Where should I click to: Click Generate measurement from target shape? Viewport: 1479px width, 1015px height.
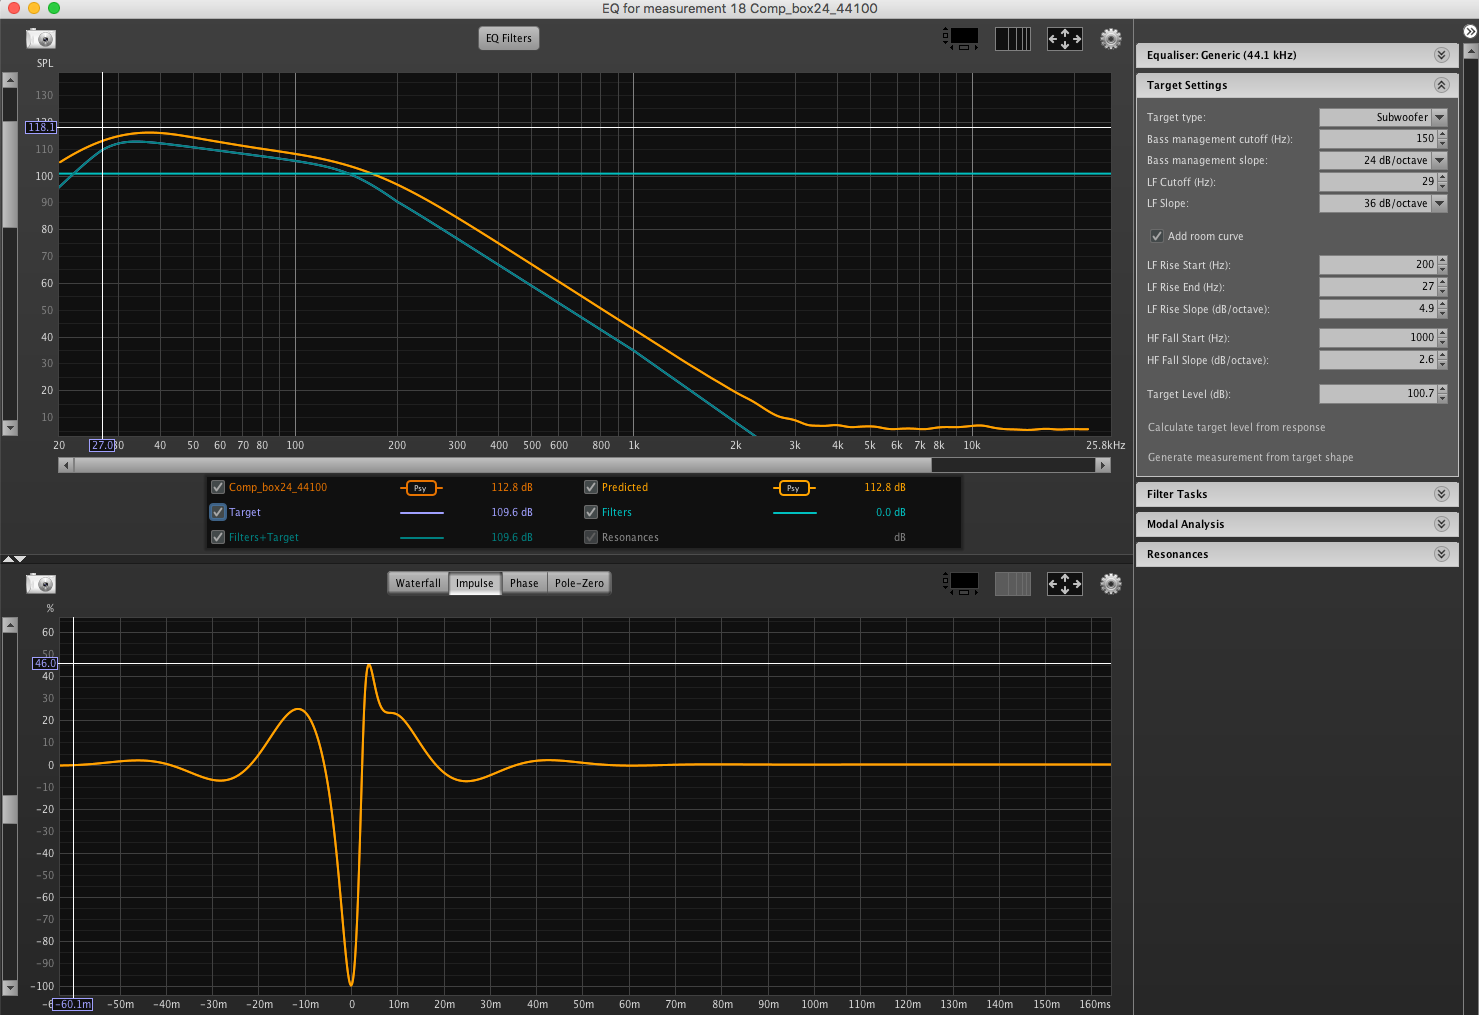[x=1250, y=457]
